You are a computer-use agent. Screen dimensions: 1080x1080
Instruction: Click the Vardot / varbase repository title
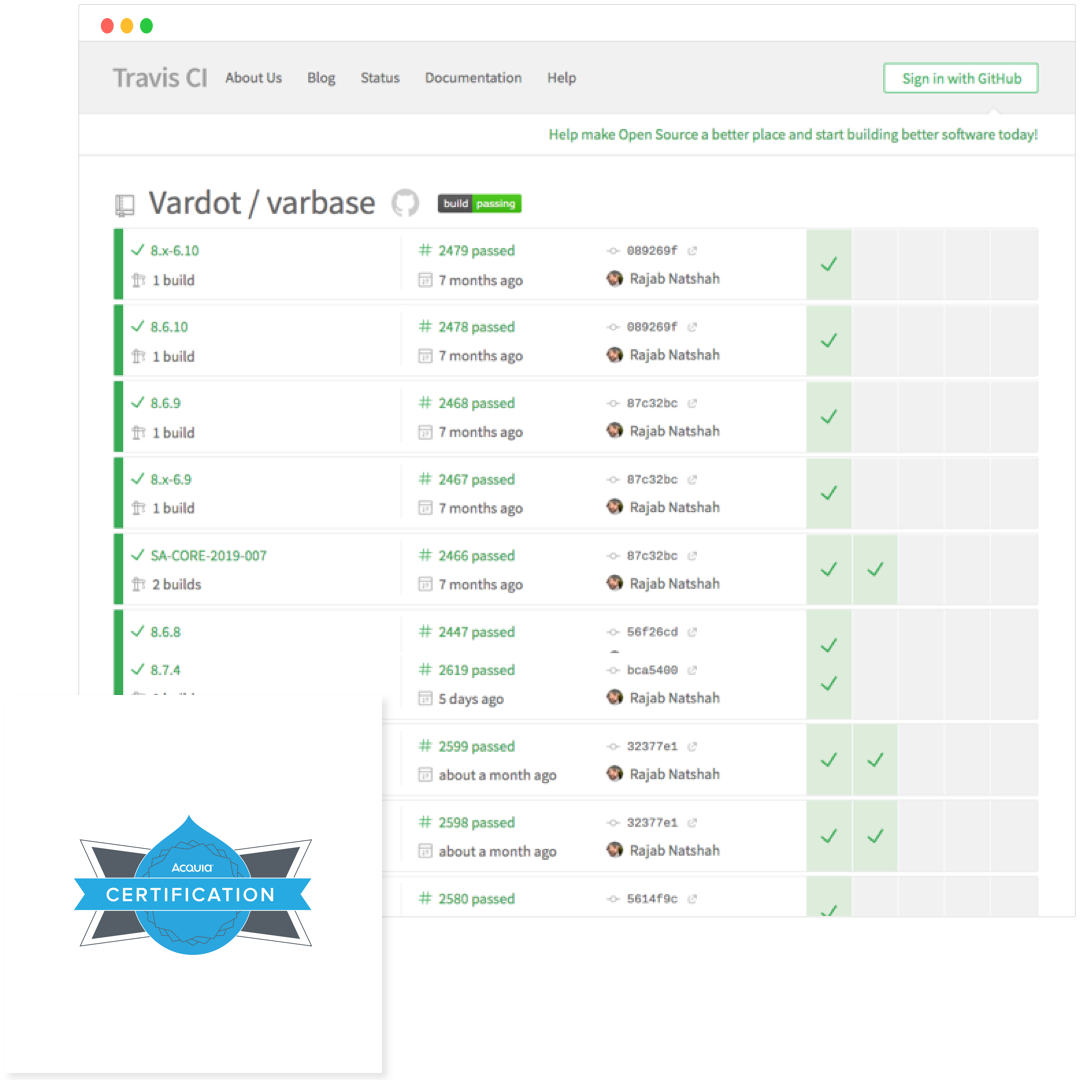(x=262, y=203)
